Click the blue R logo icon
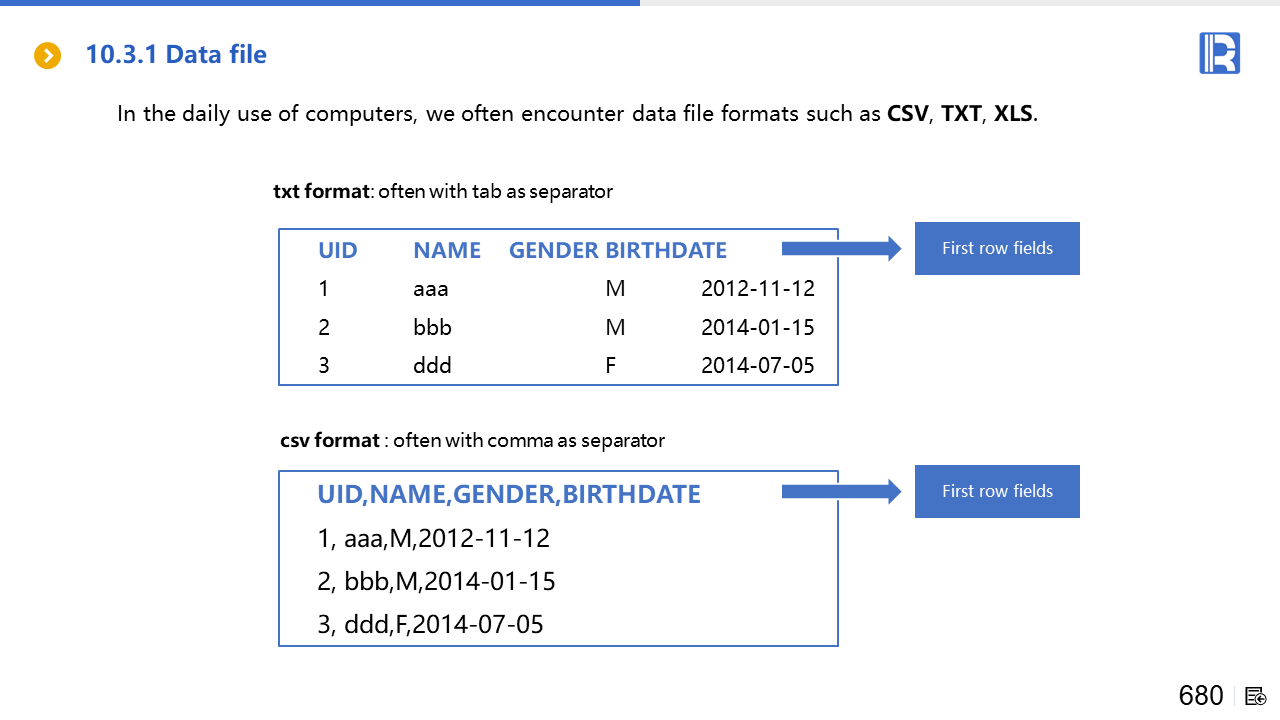Image resolution: width=1280 pixels, height=720 pixels. tap(1219, 53)
